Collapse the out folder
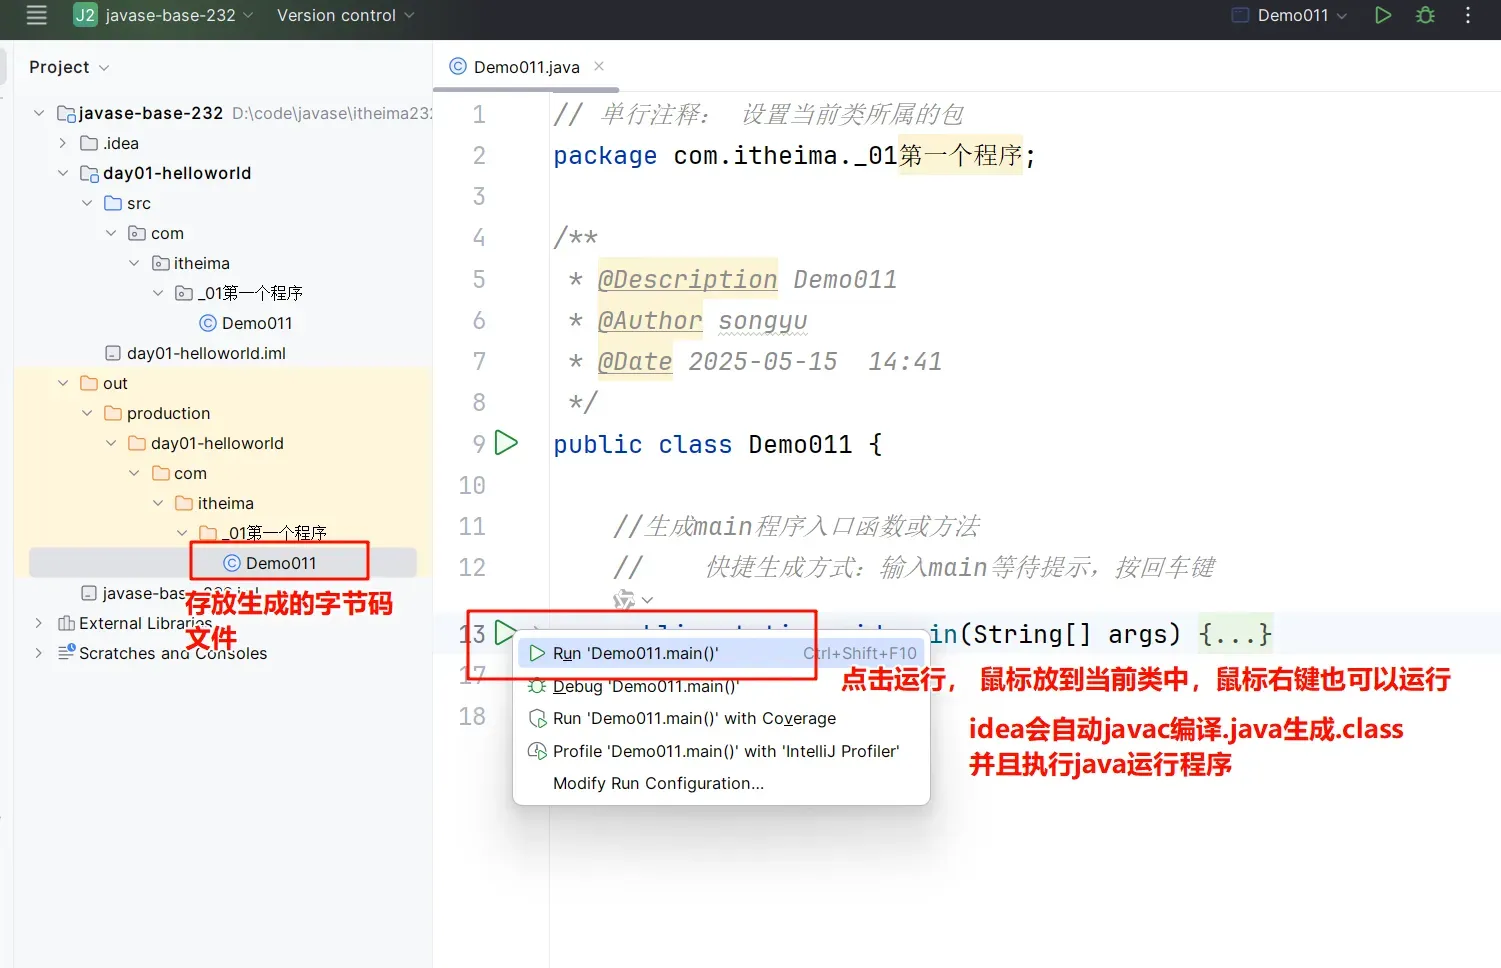This screenshot has width=1501, height=968. tap(63, 383)
